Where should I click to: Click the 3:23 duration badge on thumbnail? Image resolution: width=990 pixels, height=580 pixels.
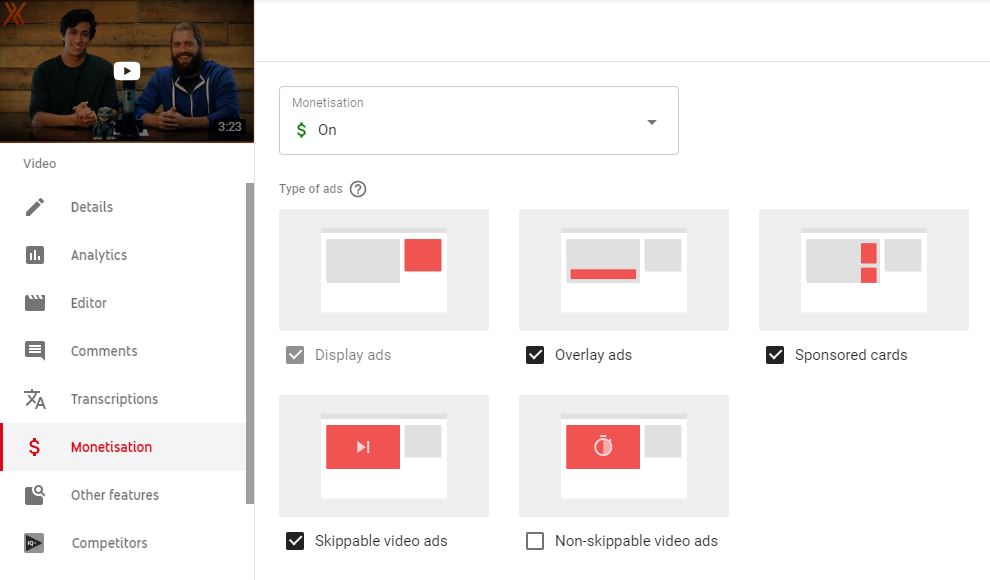tap(230, 126)
